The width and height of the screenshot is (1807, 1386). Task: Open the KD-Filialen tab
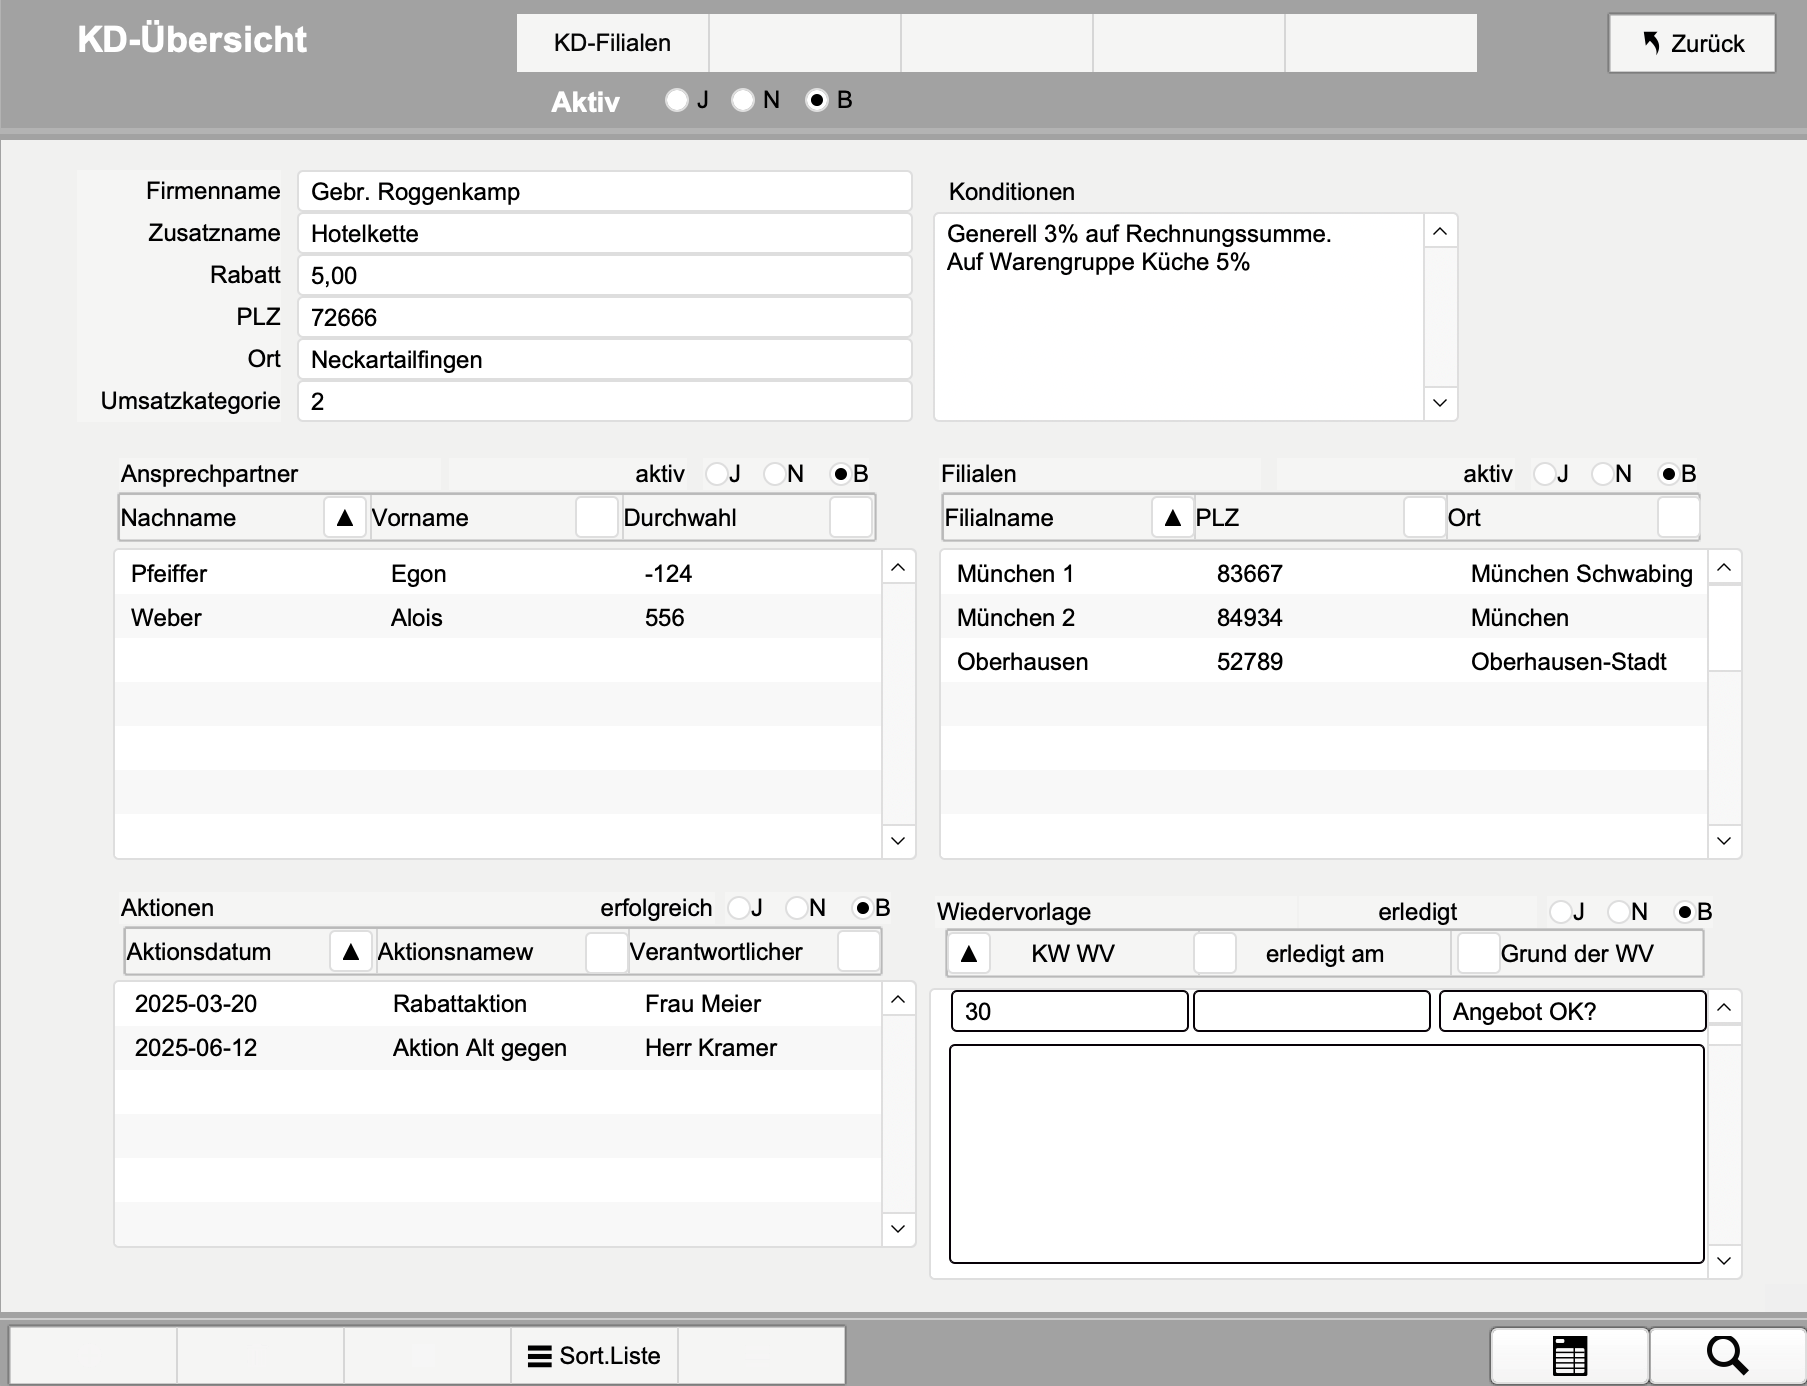612,43
